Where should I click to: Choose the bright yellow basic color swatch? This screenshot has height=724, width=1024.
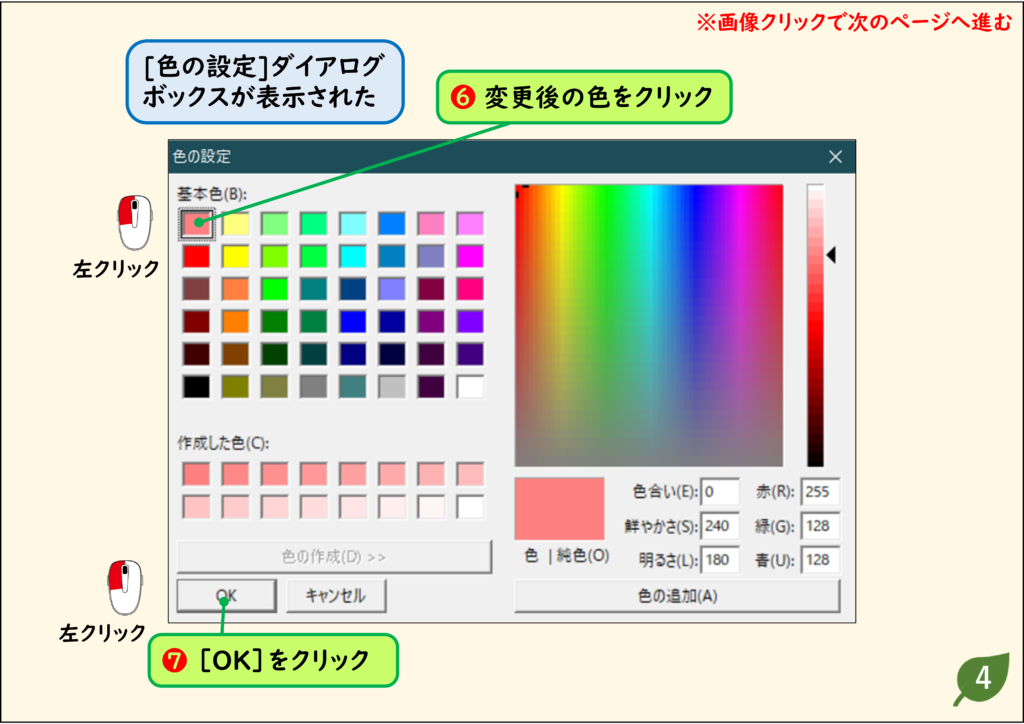236,256
